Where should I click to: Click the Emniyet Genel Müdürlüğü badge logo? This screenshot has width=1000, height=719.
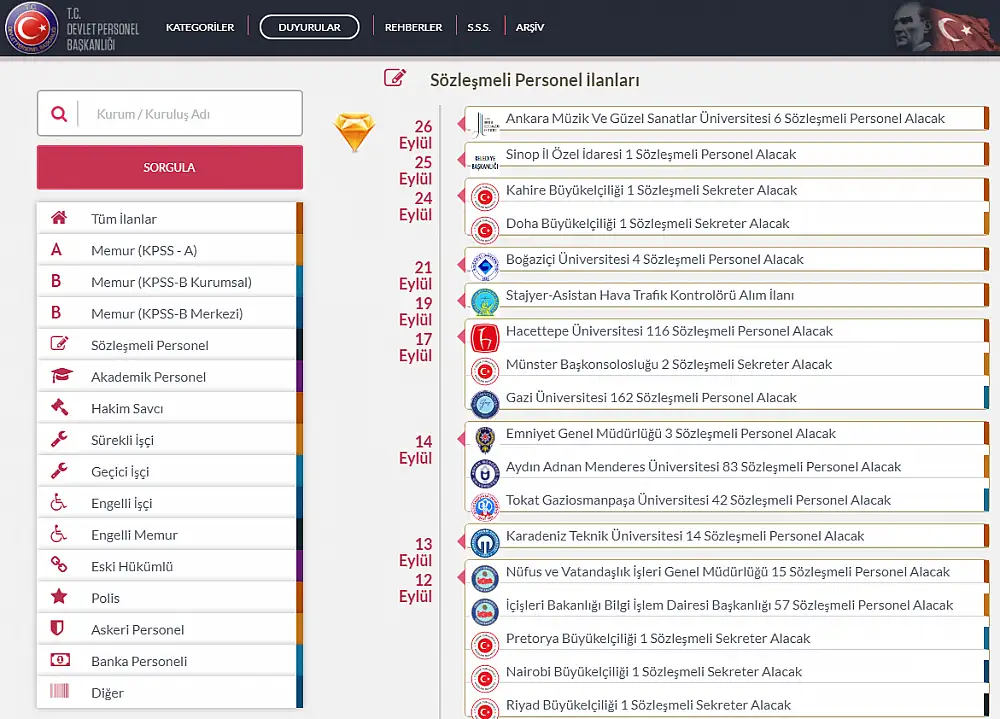(485, 440)
